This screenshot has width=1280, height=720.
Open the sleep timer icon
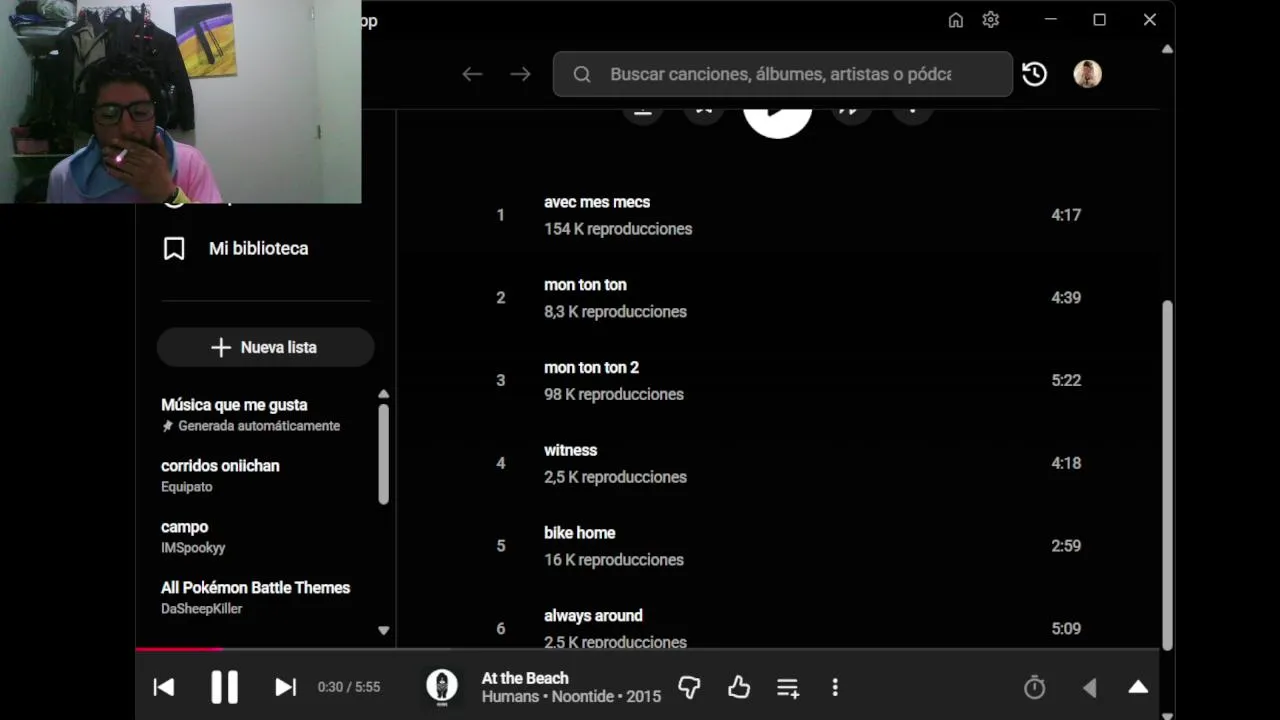pos(1035,687)
